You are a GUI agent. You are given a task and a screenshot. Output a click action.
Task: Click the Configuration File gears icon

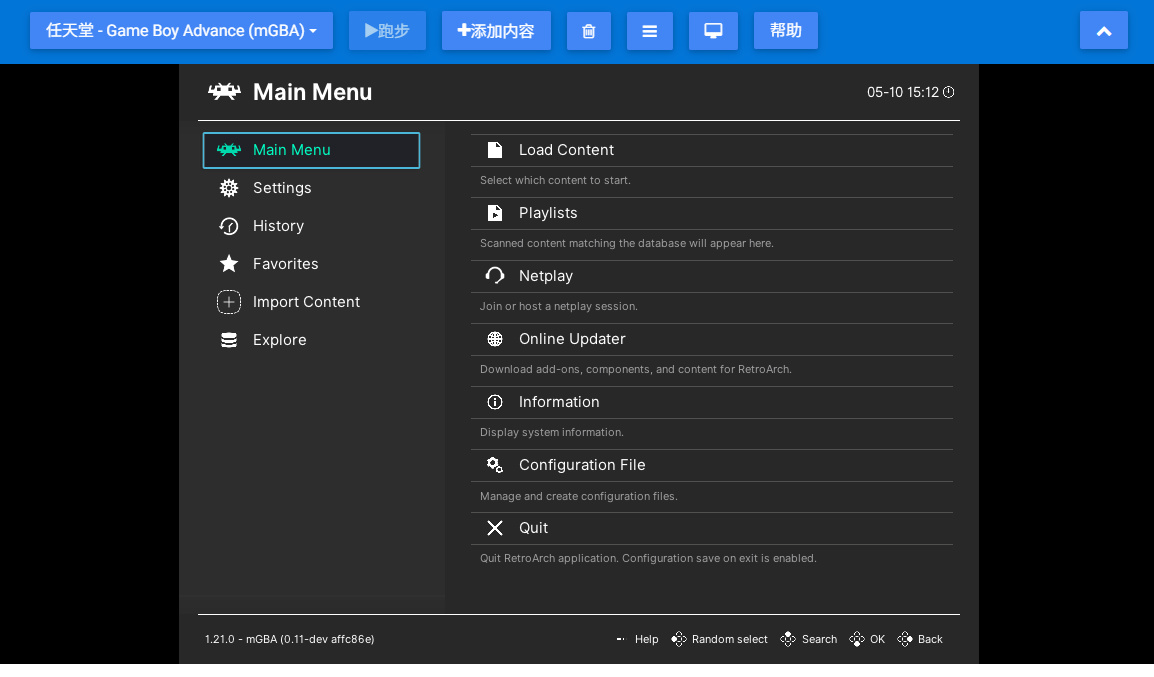pos(495,465)
